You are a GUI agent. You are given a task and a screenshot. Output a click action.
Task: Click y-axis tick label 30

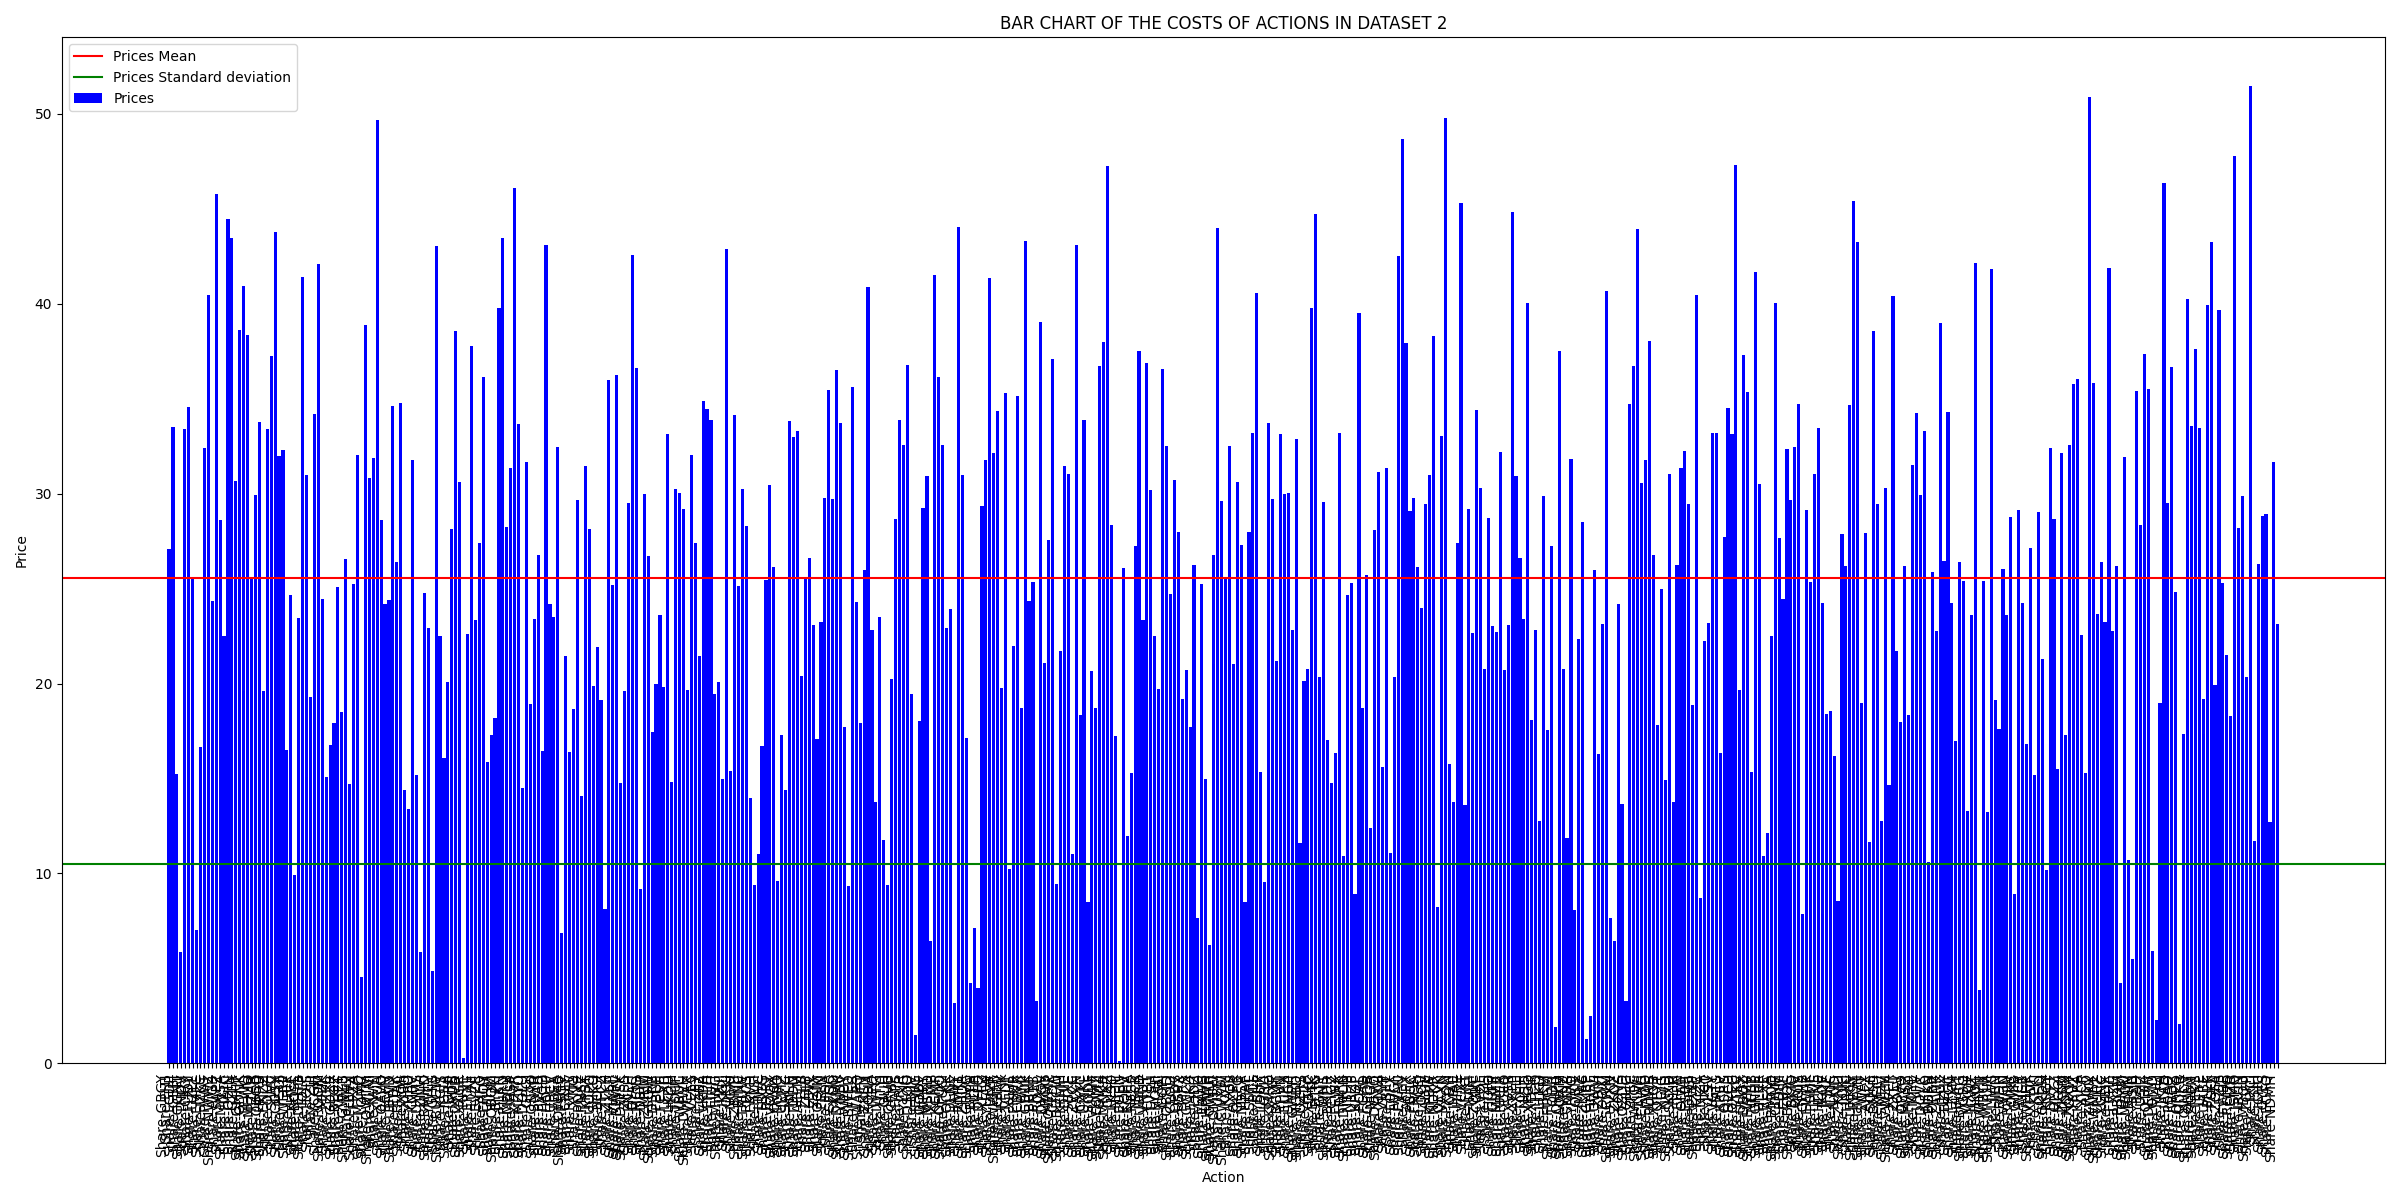44,494
